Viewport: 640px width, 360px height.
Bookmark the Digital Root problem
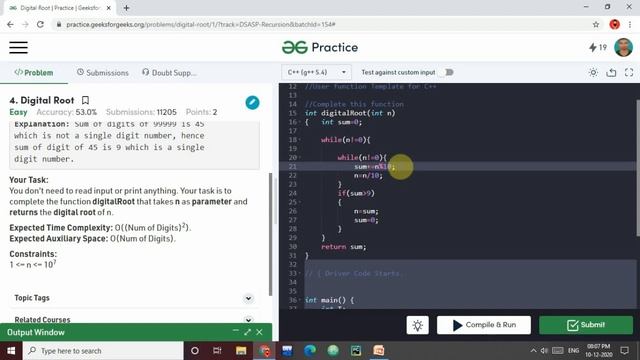point(85,100)
